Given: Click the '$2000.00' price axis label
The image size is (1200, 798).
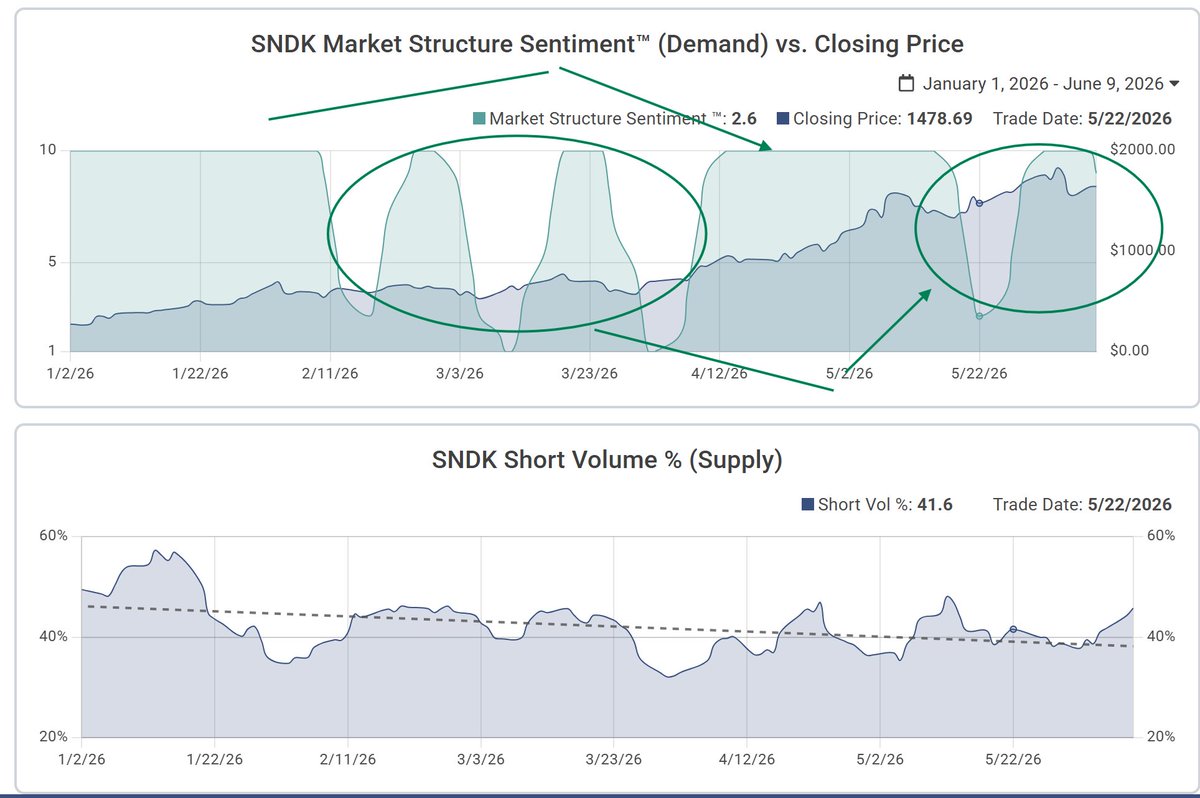Looking at the screenshot, I should (1141, 149).
